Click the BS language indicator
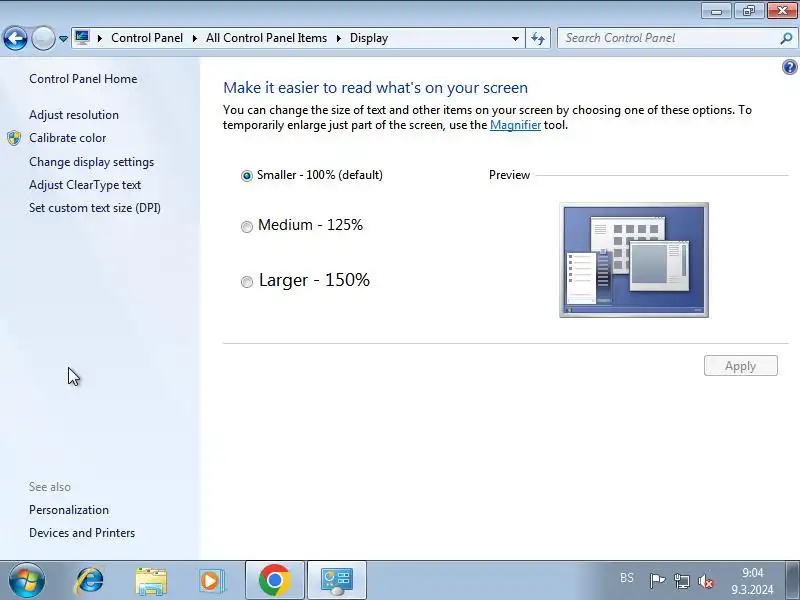 [x=627, y=578]
